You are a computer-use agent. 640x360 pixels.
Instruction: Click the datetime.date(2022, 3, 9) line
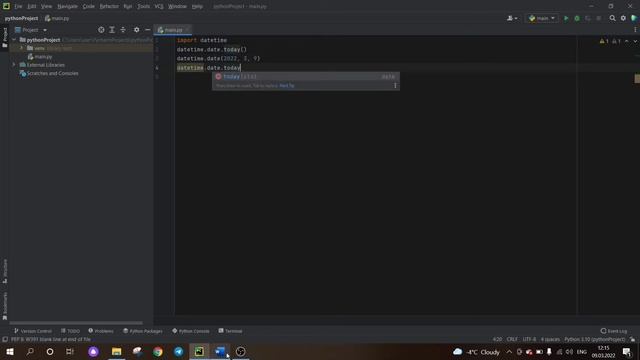pyautogui.click(x=218, y=59)
